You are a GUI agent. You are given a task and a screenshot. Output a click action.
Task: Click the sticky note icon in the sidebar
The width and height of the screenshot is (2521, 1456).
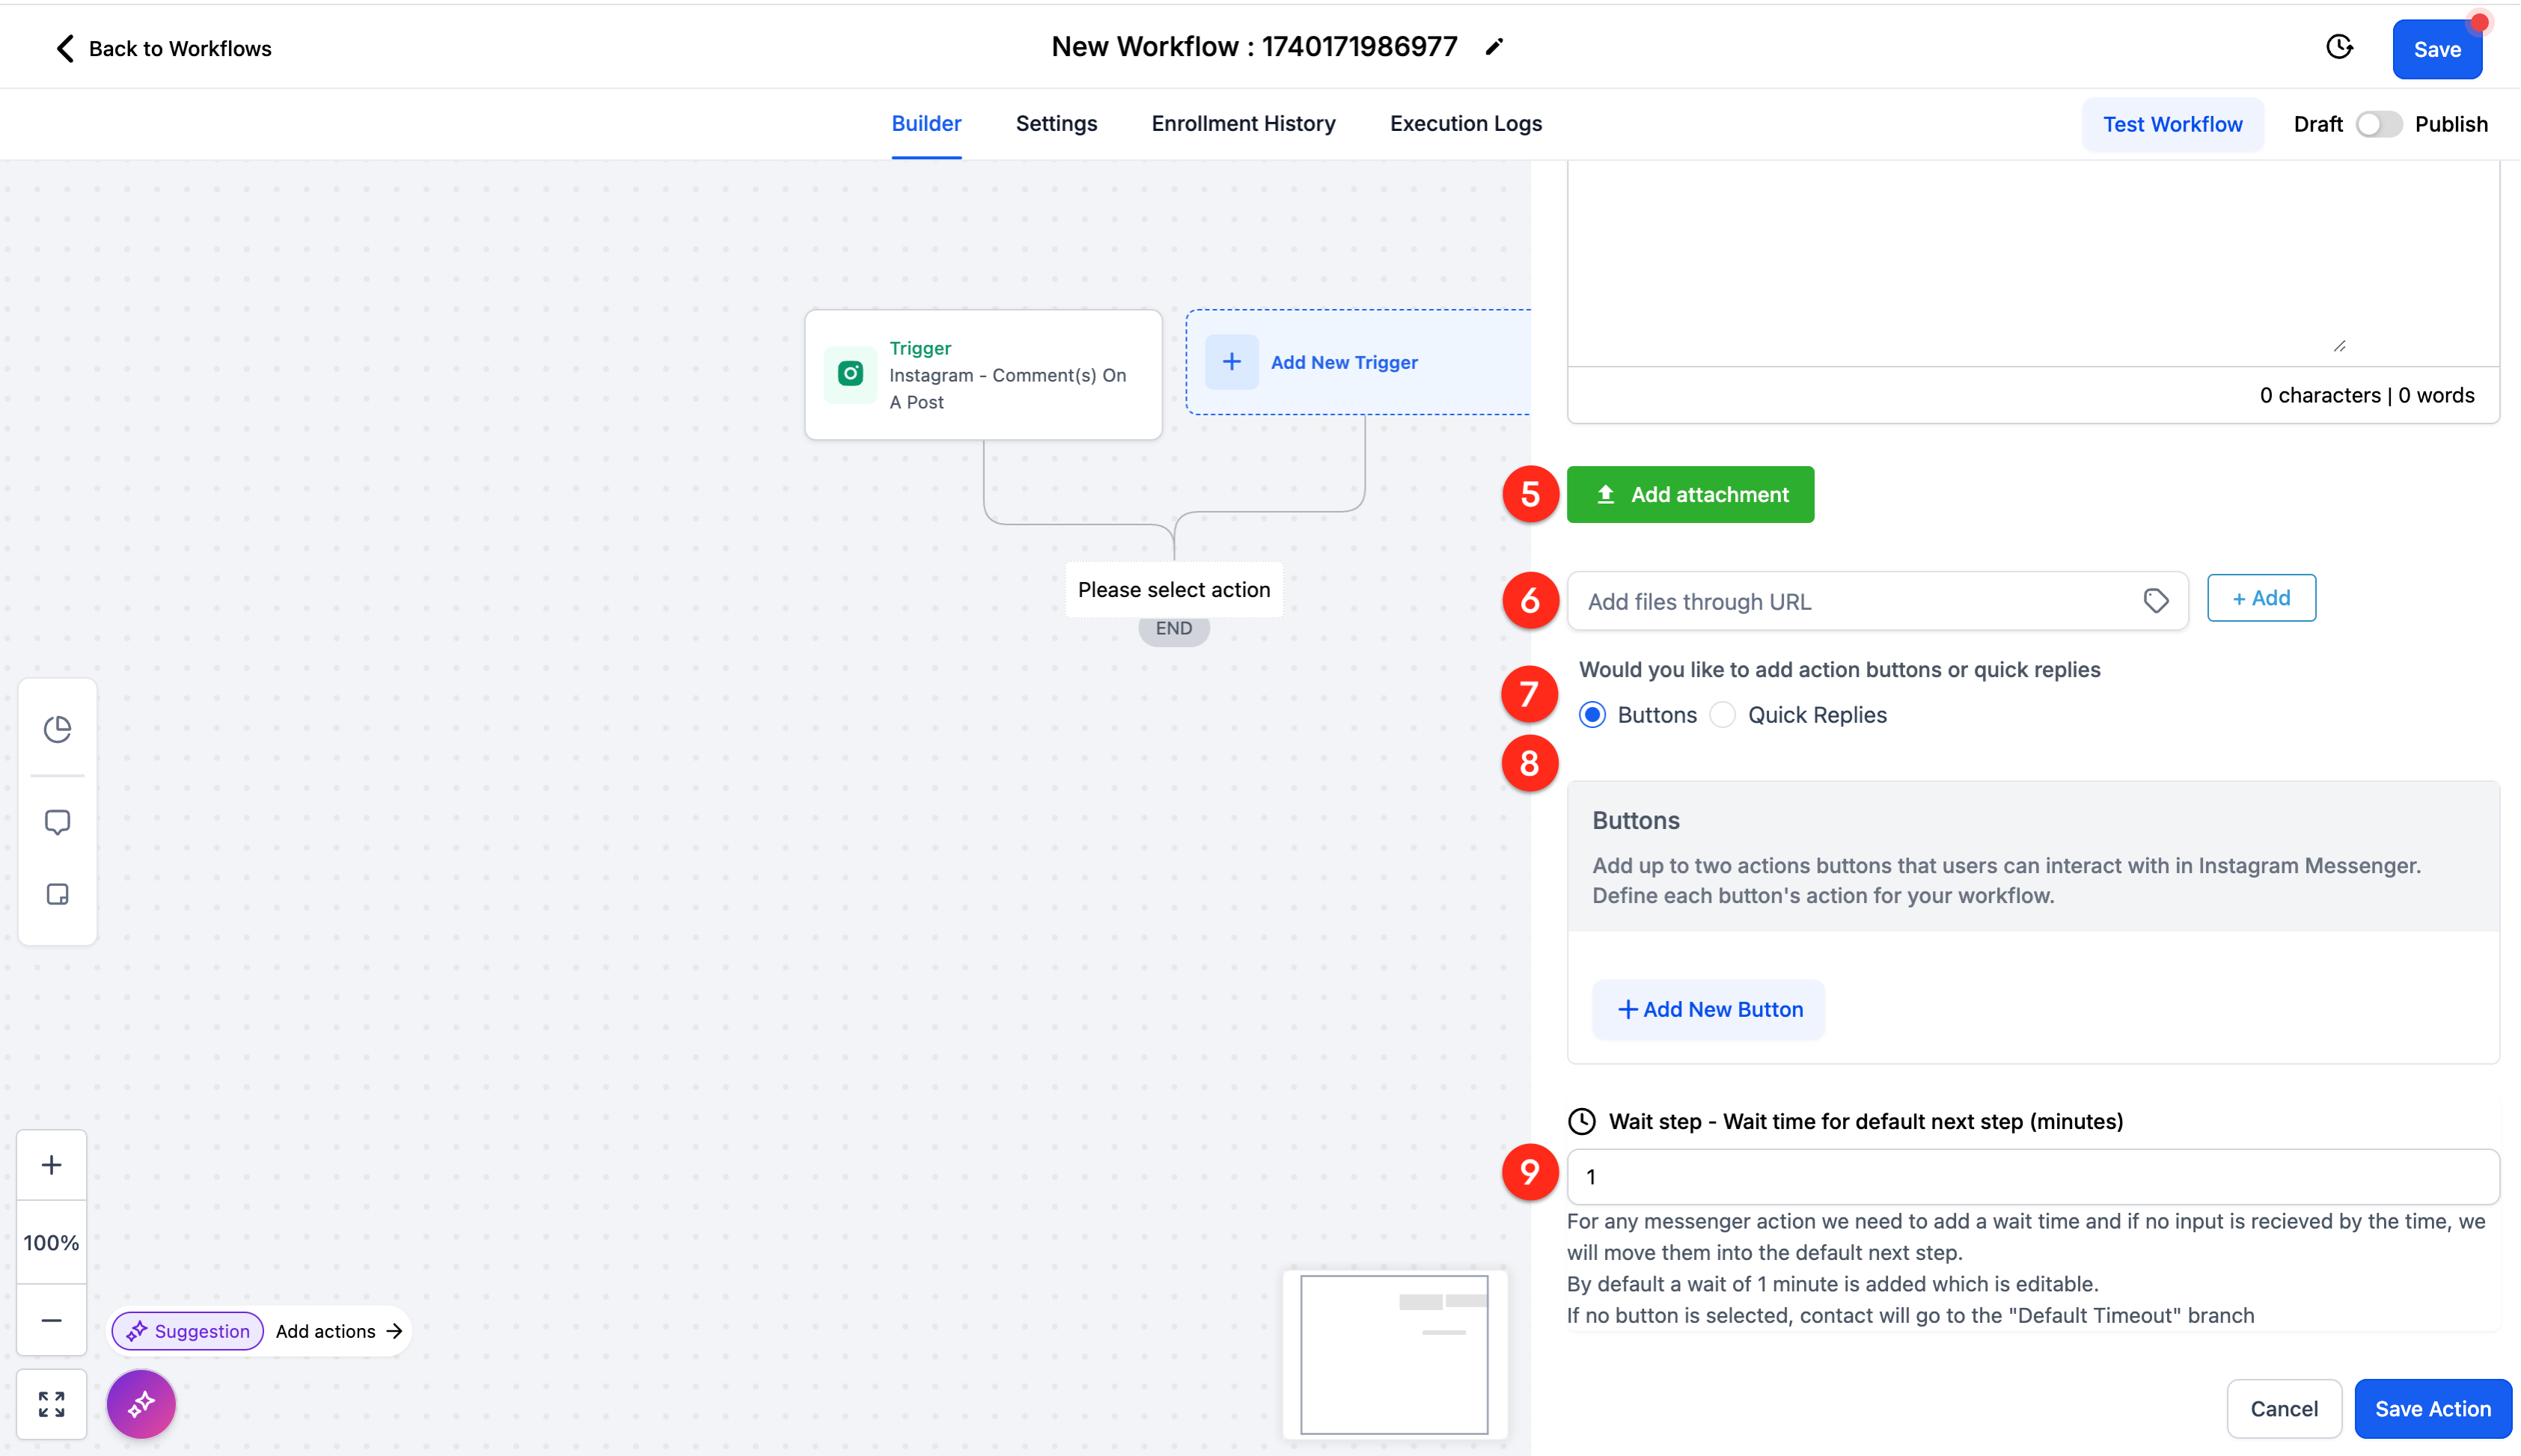click(x=57, y=894)
